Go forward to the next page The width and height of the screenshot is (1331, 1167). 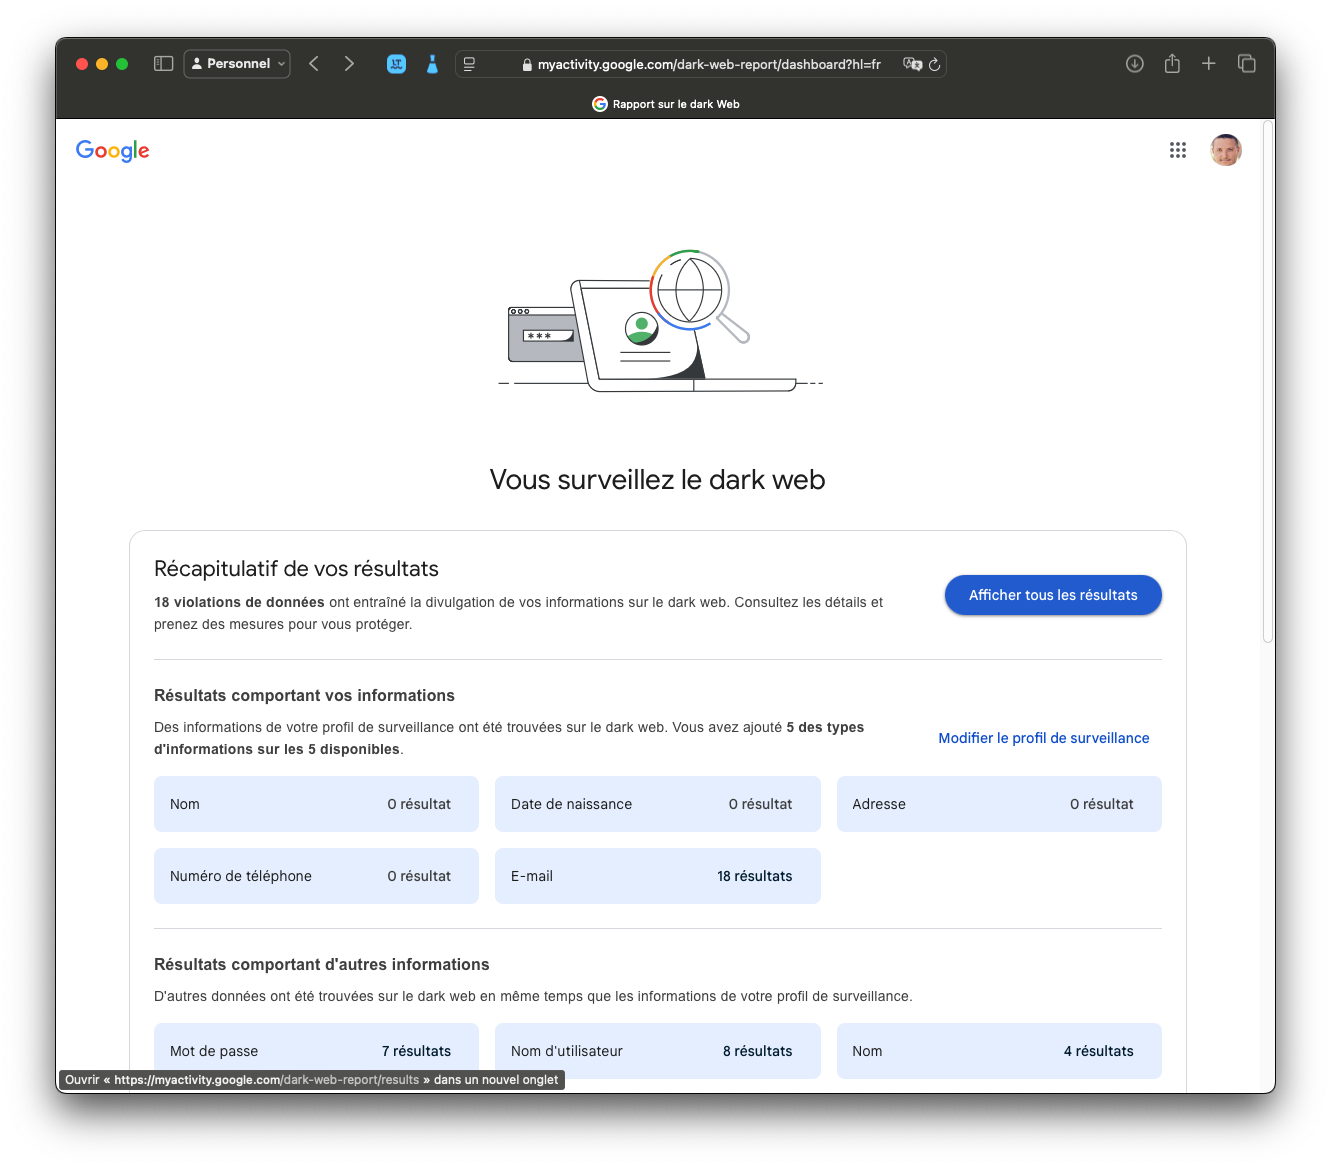coord(349,64)
